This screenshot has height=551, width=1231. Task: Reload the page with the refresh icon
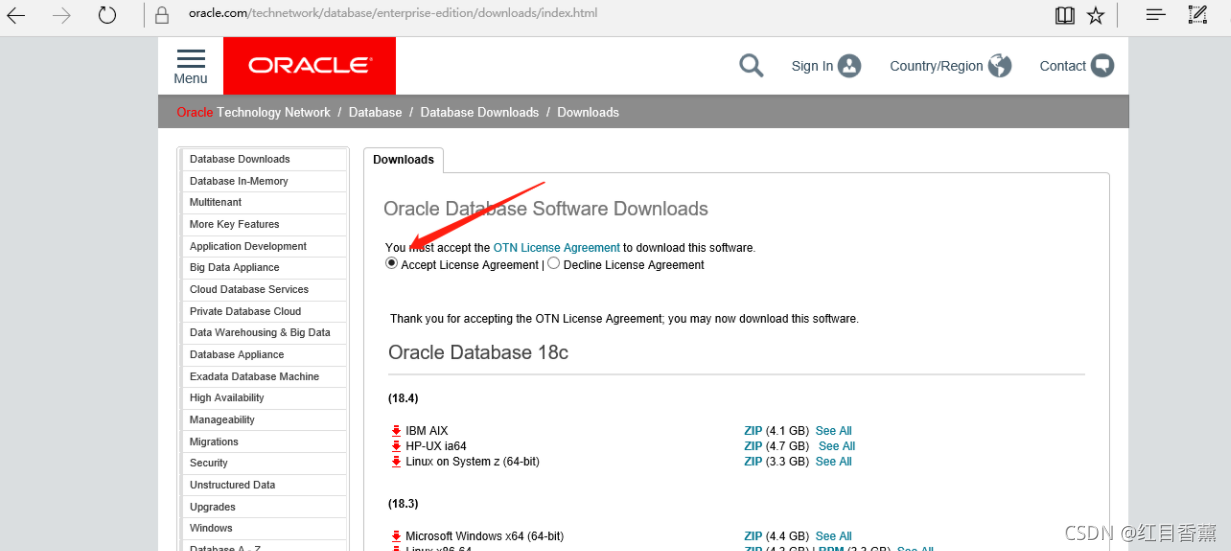tap(107, 15)
